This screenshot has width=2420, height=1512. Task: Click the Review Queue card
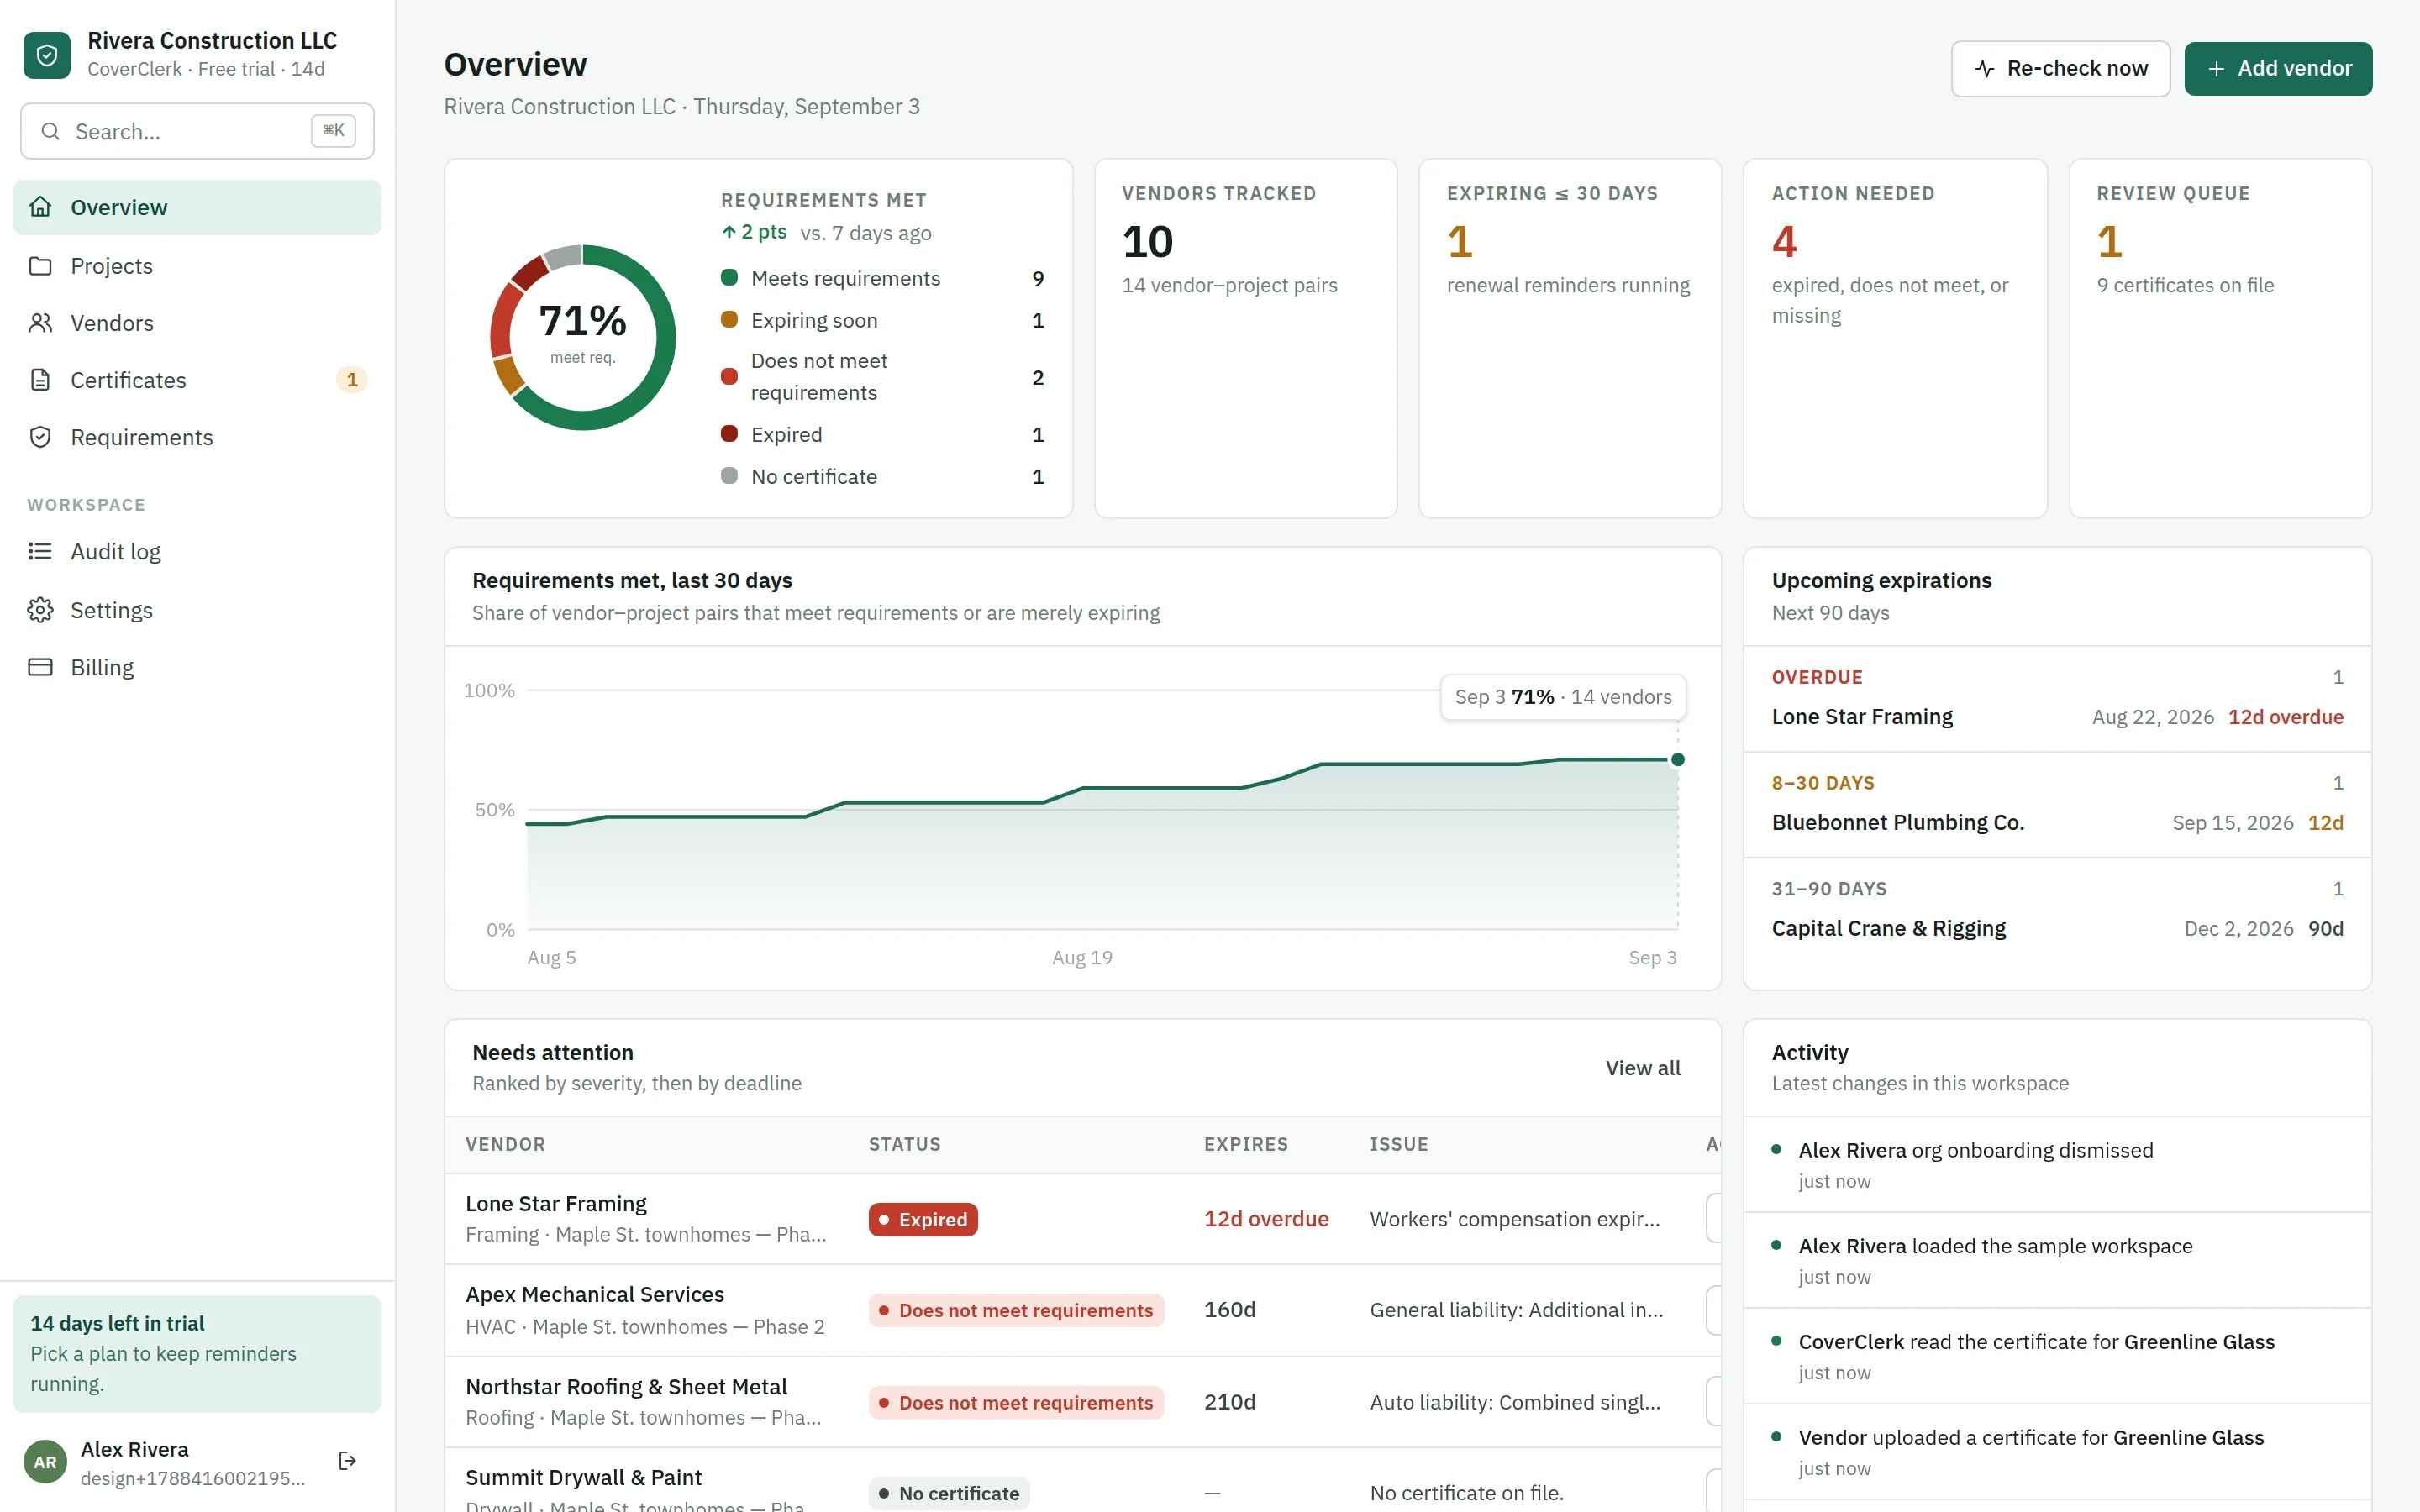tap(2220, 338)
